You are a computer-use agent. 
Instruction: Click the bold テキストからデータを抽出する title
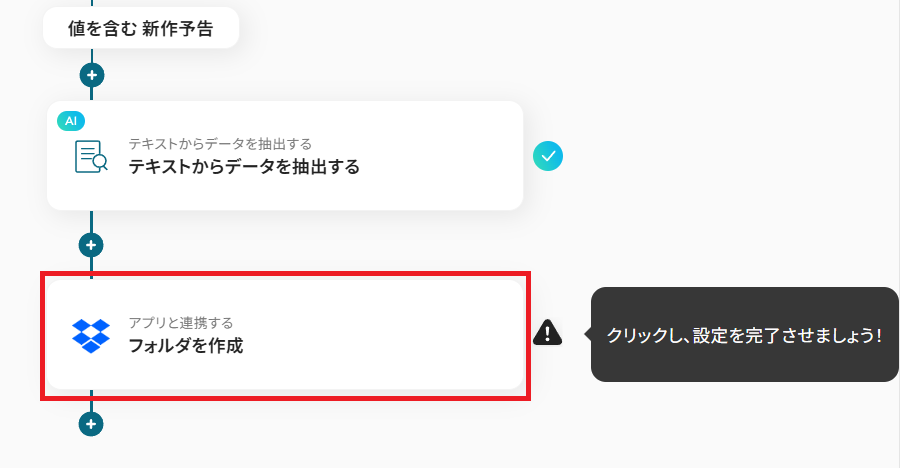point(243,167)
